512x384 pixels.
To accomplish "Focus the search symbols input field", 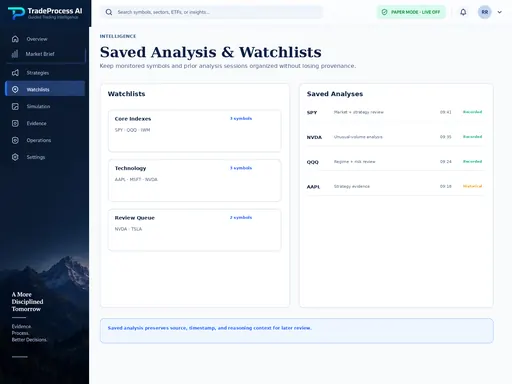I will pyautogui.click(x=211, y=12).
